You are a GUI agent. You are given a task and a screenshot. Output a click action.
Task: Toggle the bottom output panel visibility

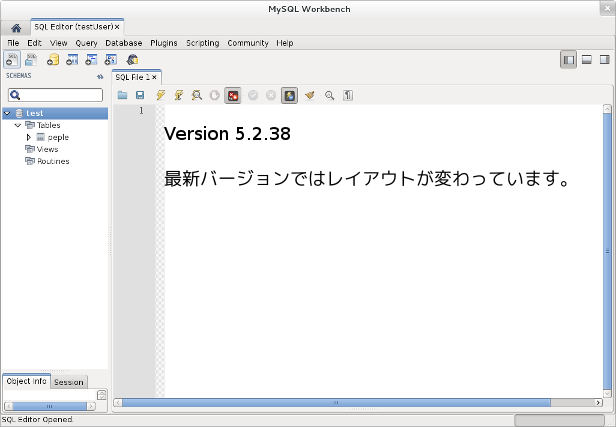point(587,60)
